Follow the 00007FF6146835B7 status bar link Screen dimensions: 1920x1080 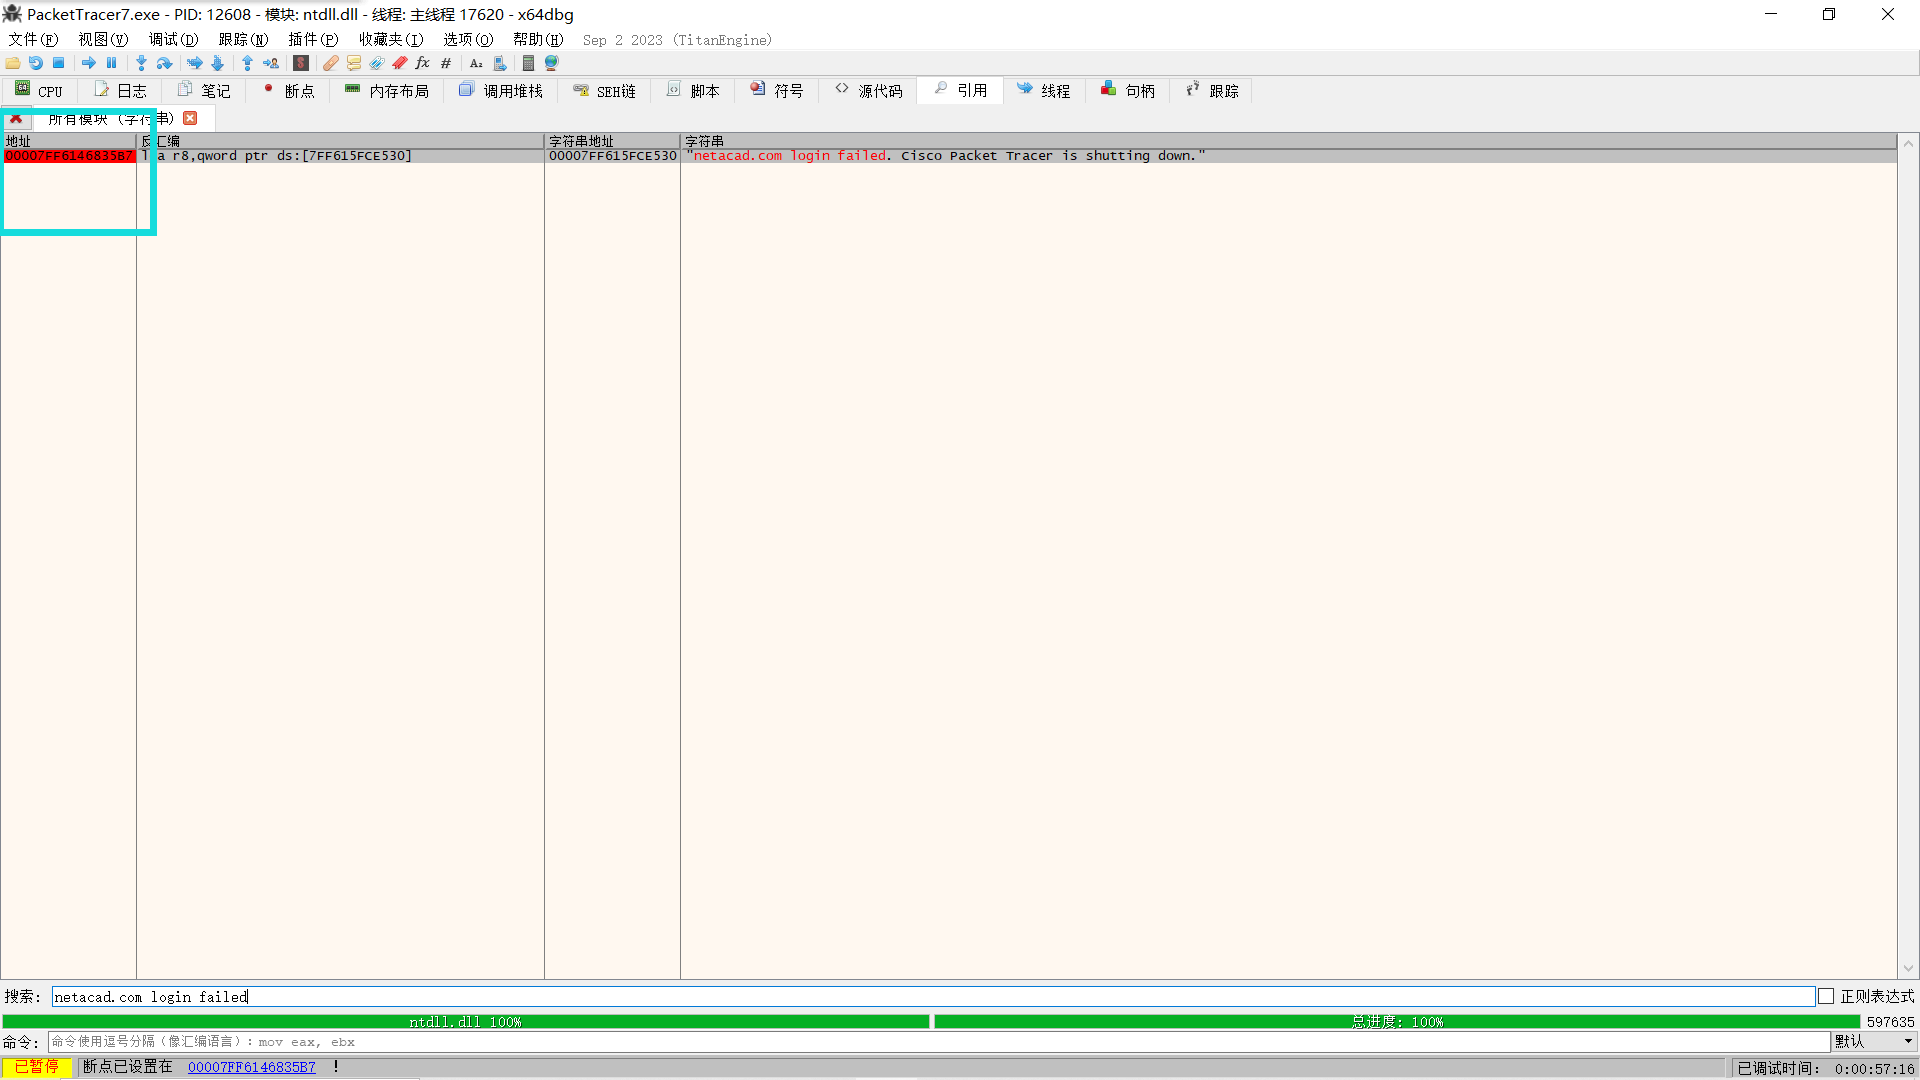point(251,1067)
